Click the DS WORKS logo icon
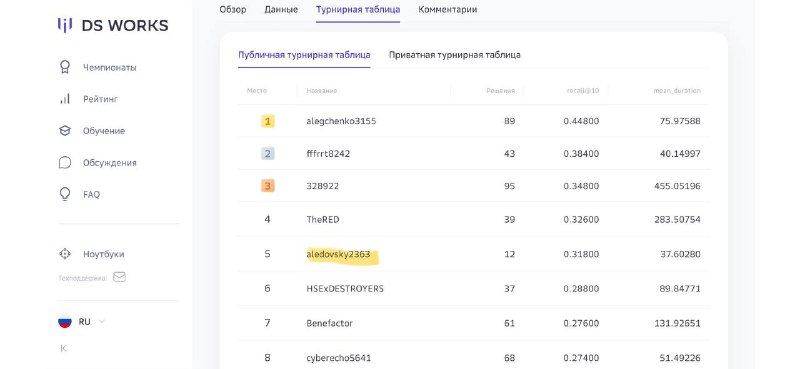The width and height of the screenshot is (800, 369). pyautogui.click(x=65, y=25)
